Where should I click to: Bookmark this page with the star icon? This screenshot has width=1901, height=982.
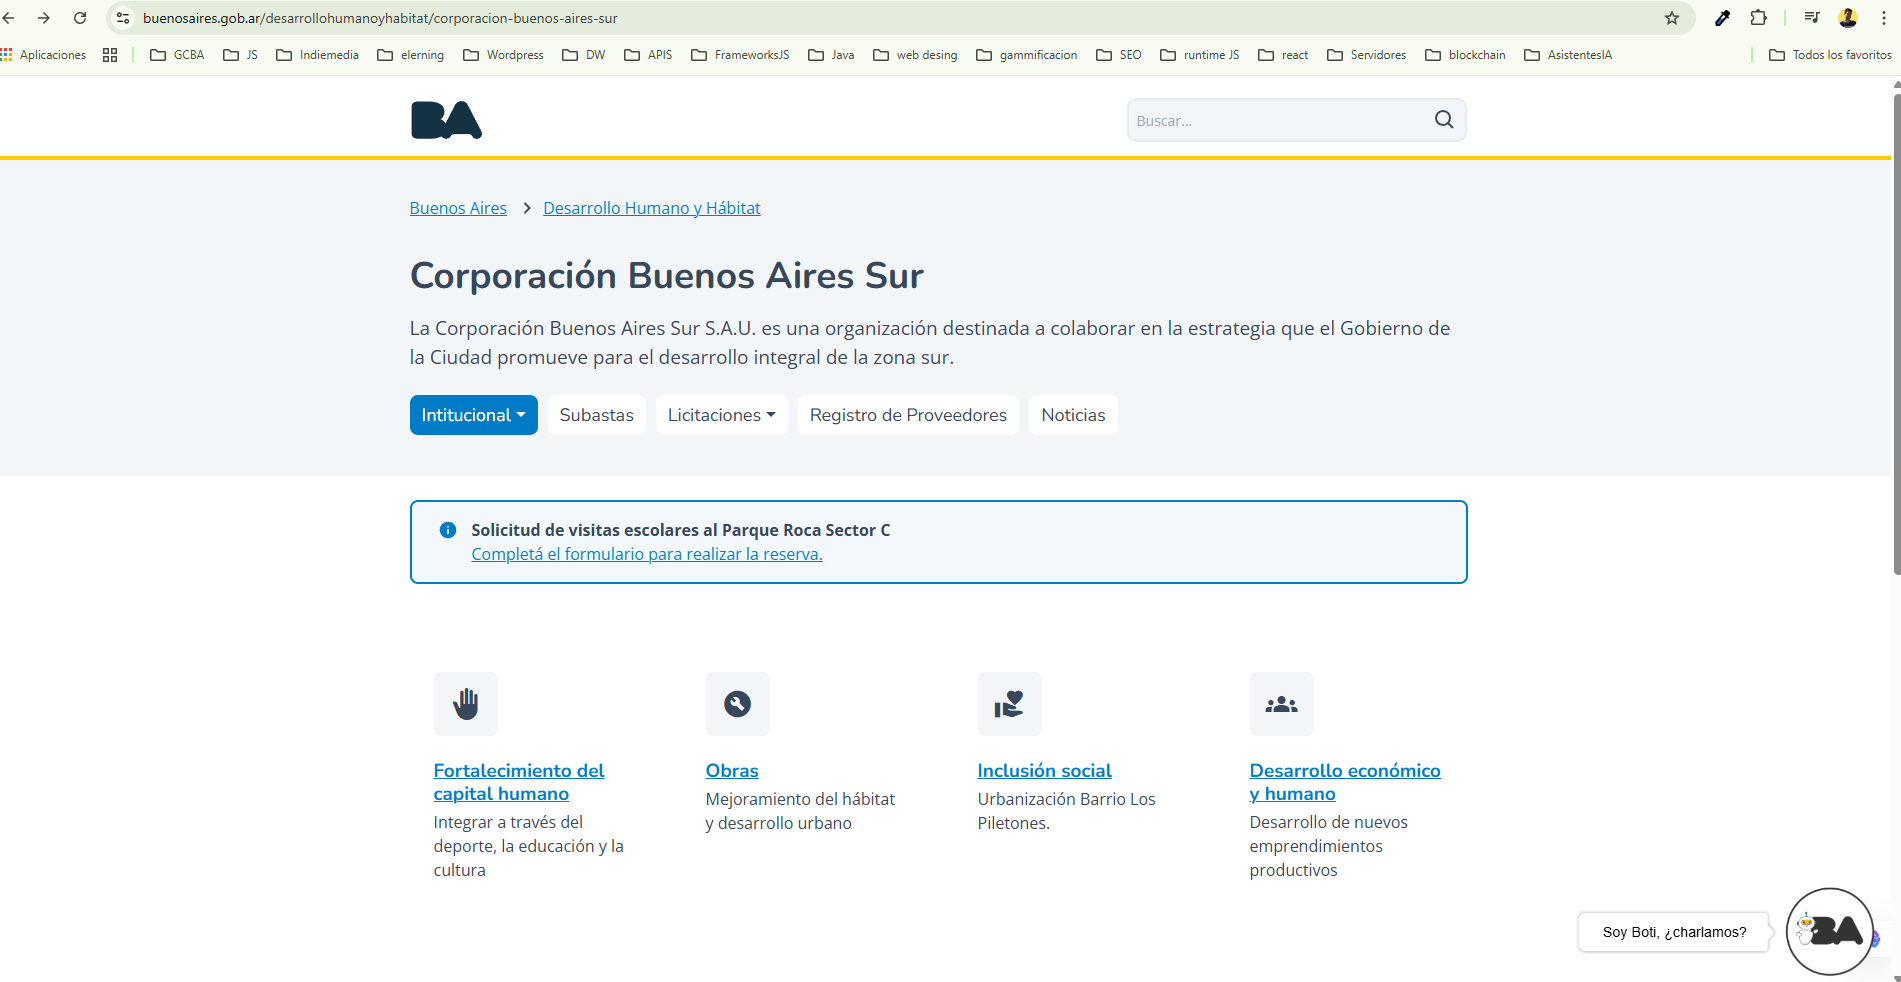(x=1671, y=18)
